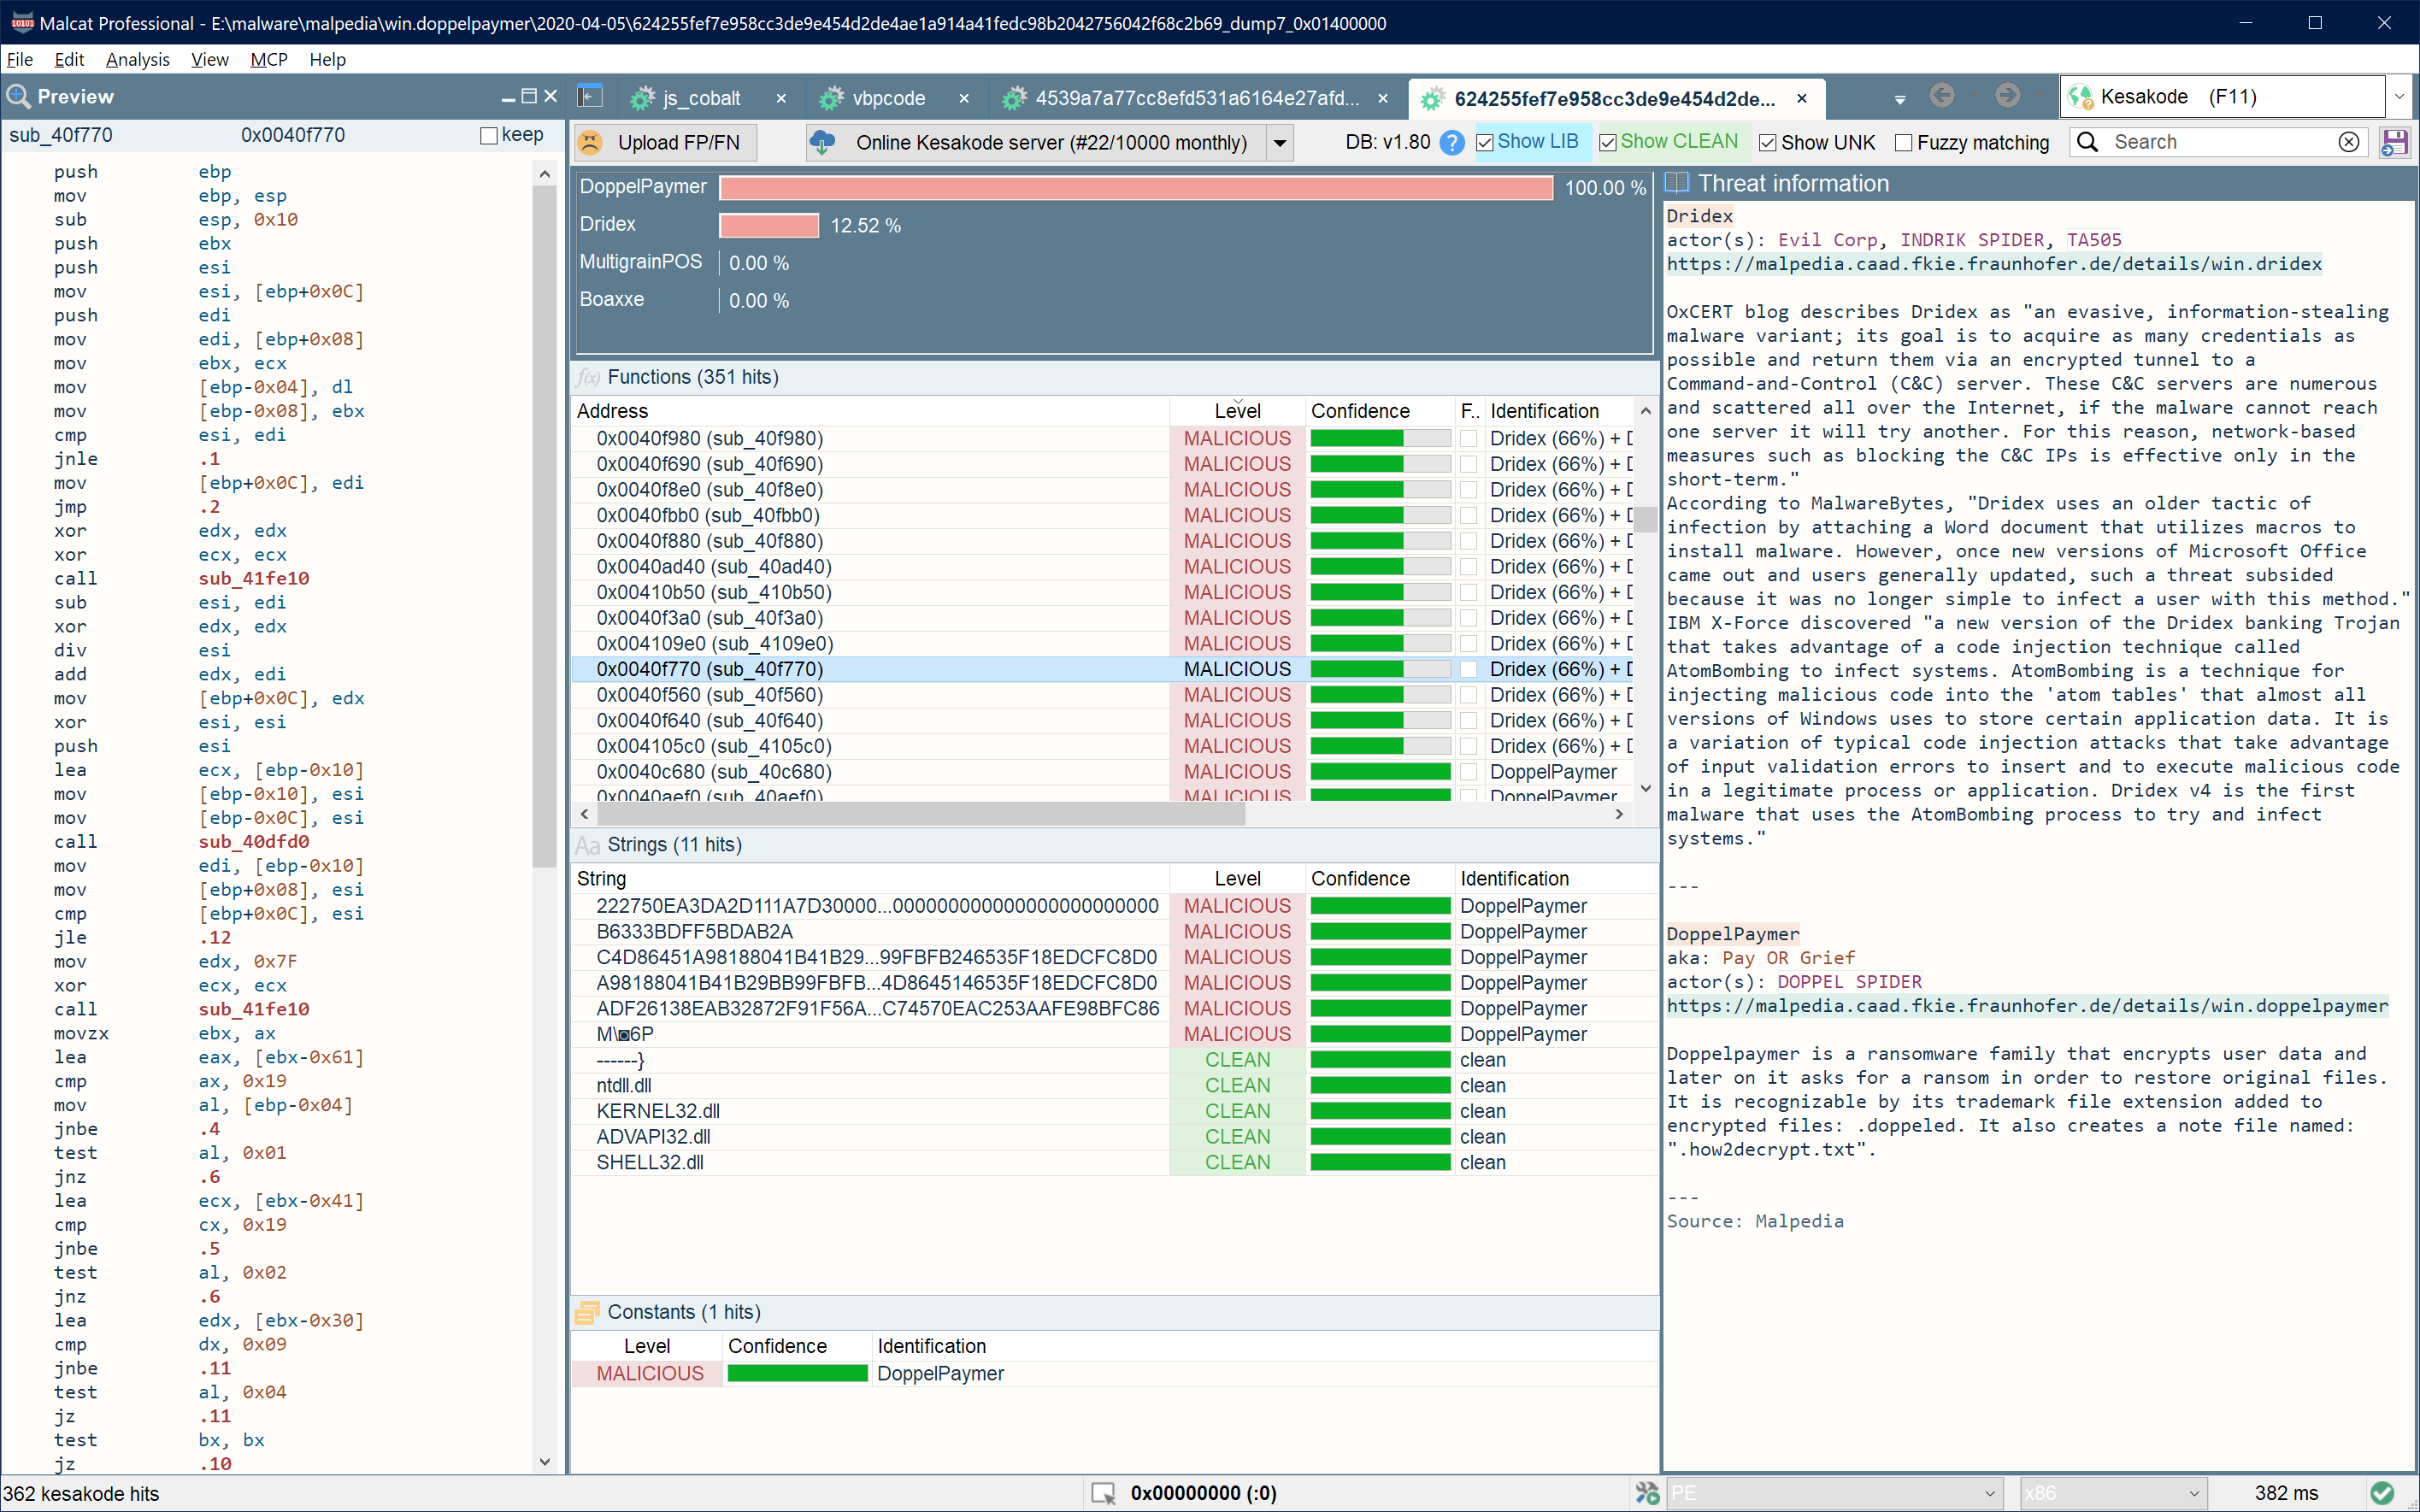
Task: Check the F. box for sub_40f770
Action: [x=1468, y=669]
